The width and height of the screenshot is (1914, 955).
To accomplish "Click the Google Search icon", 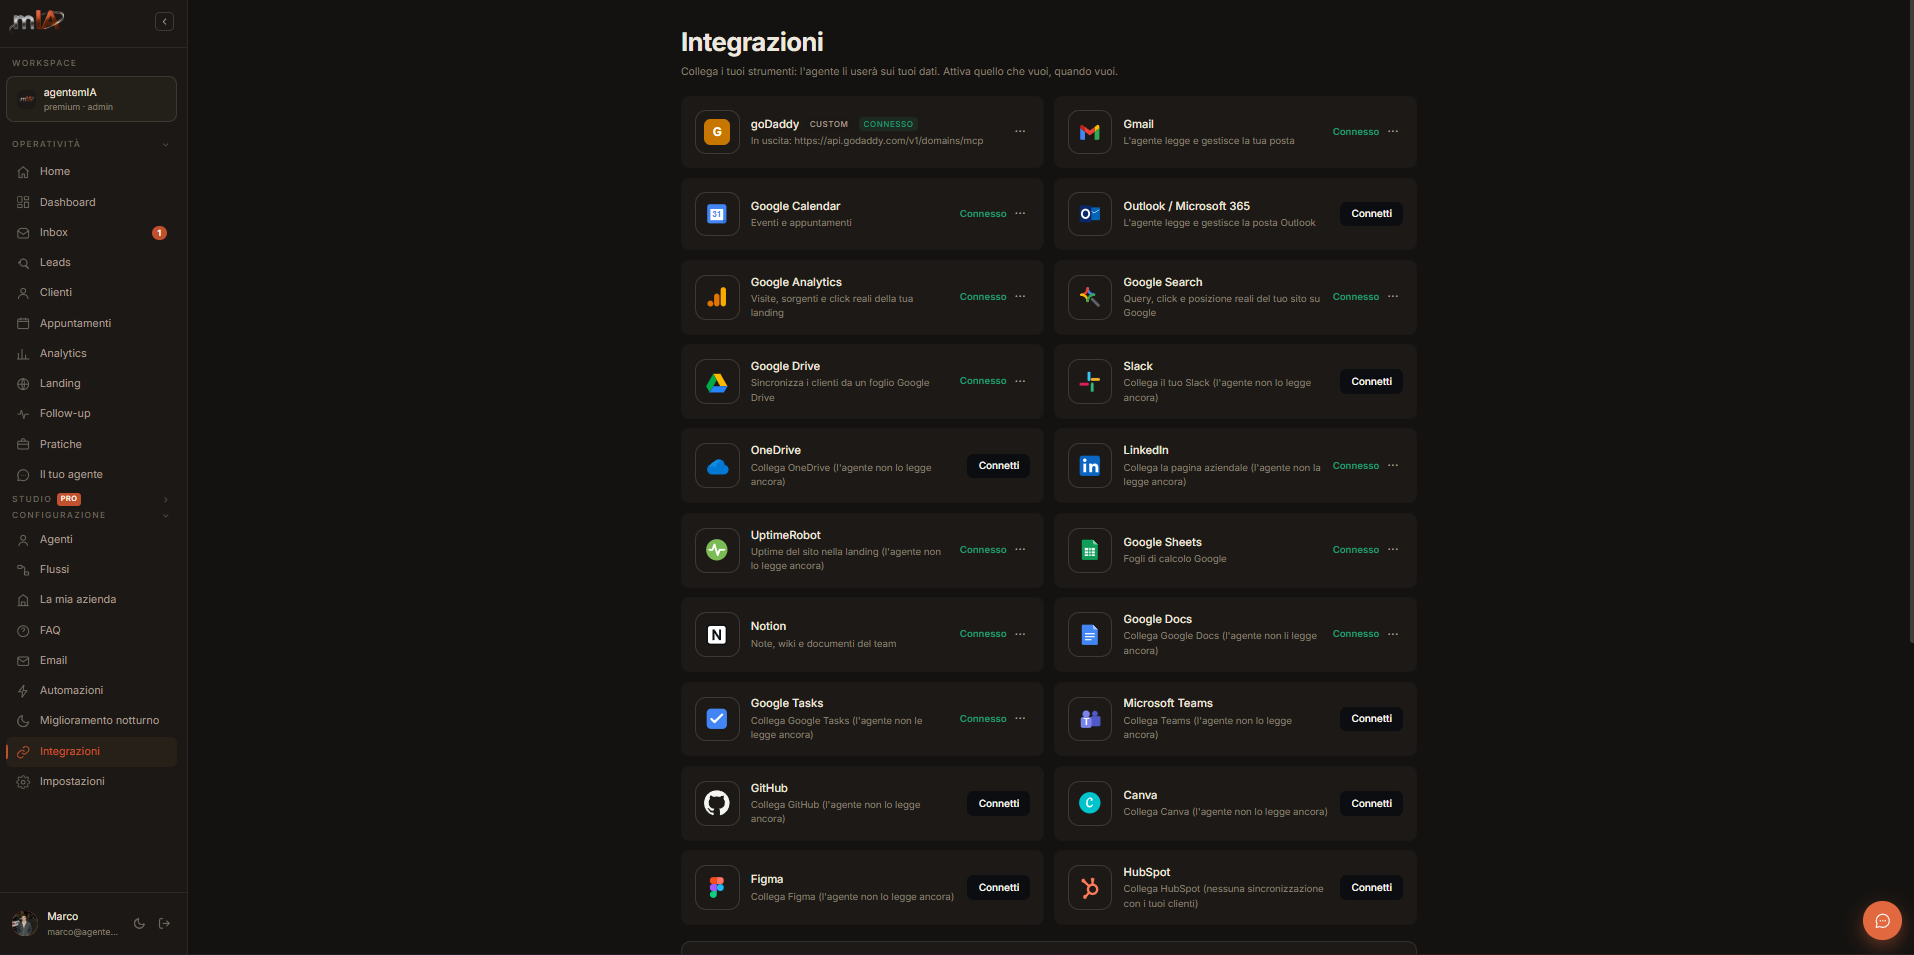I will coord(1090,297).
